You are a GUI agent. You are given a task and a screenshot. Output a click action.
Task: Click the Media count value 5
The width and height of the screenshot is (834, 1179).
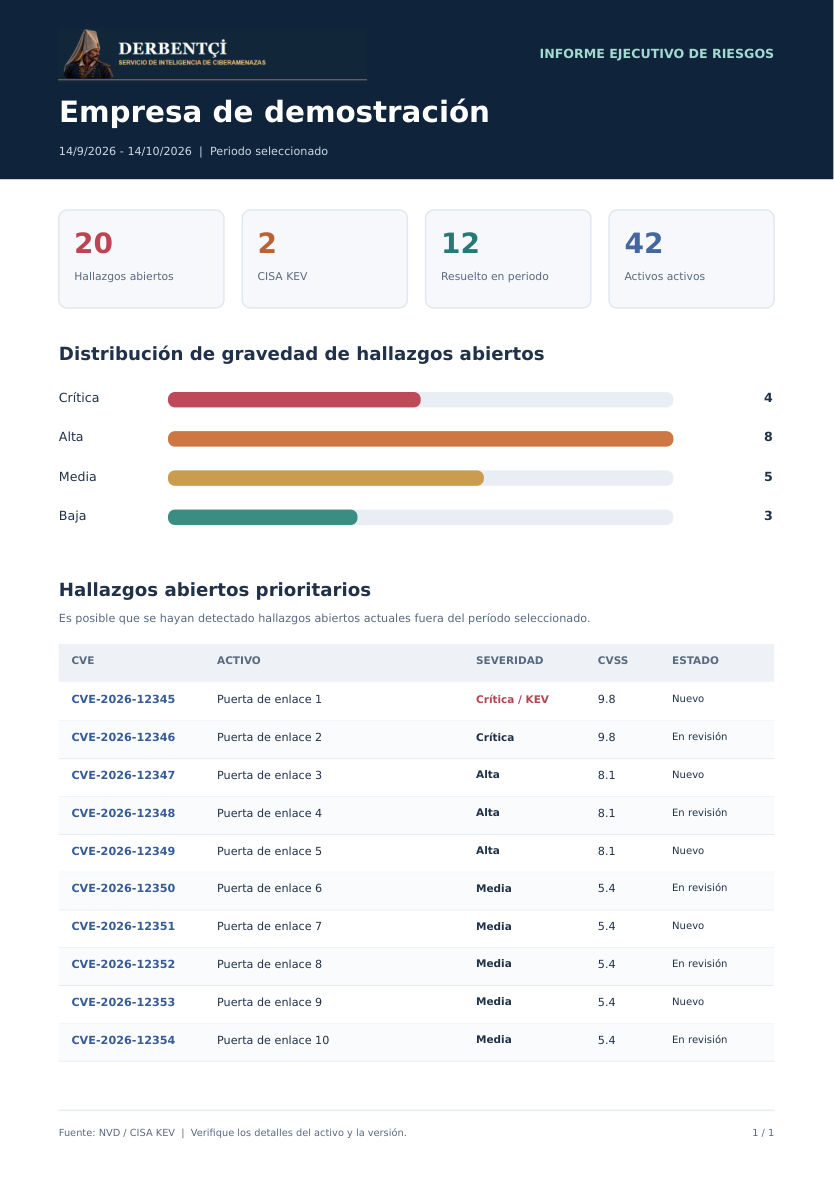768,477
